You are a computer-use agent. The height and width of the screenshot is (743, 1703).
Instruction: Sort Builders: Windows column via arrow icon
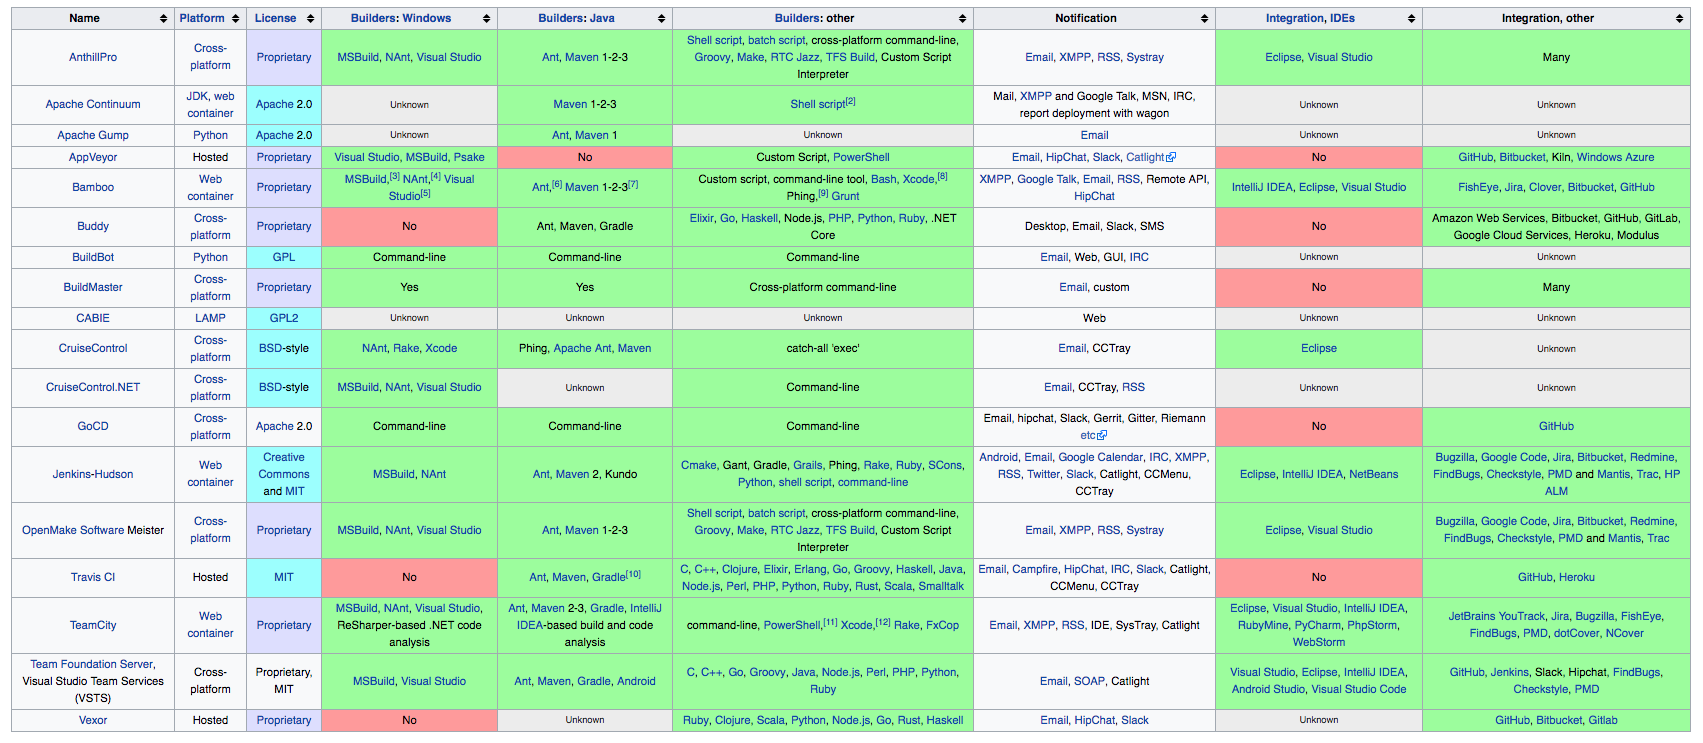(487, 19)
